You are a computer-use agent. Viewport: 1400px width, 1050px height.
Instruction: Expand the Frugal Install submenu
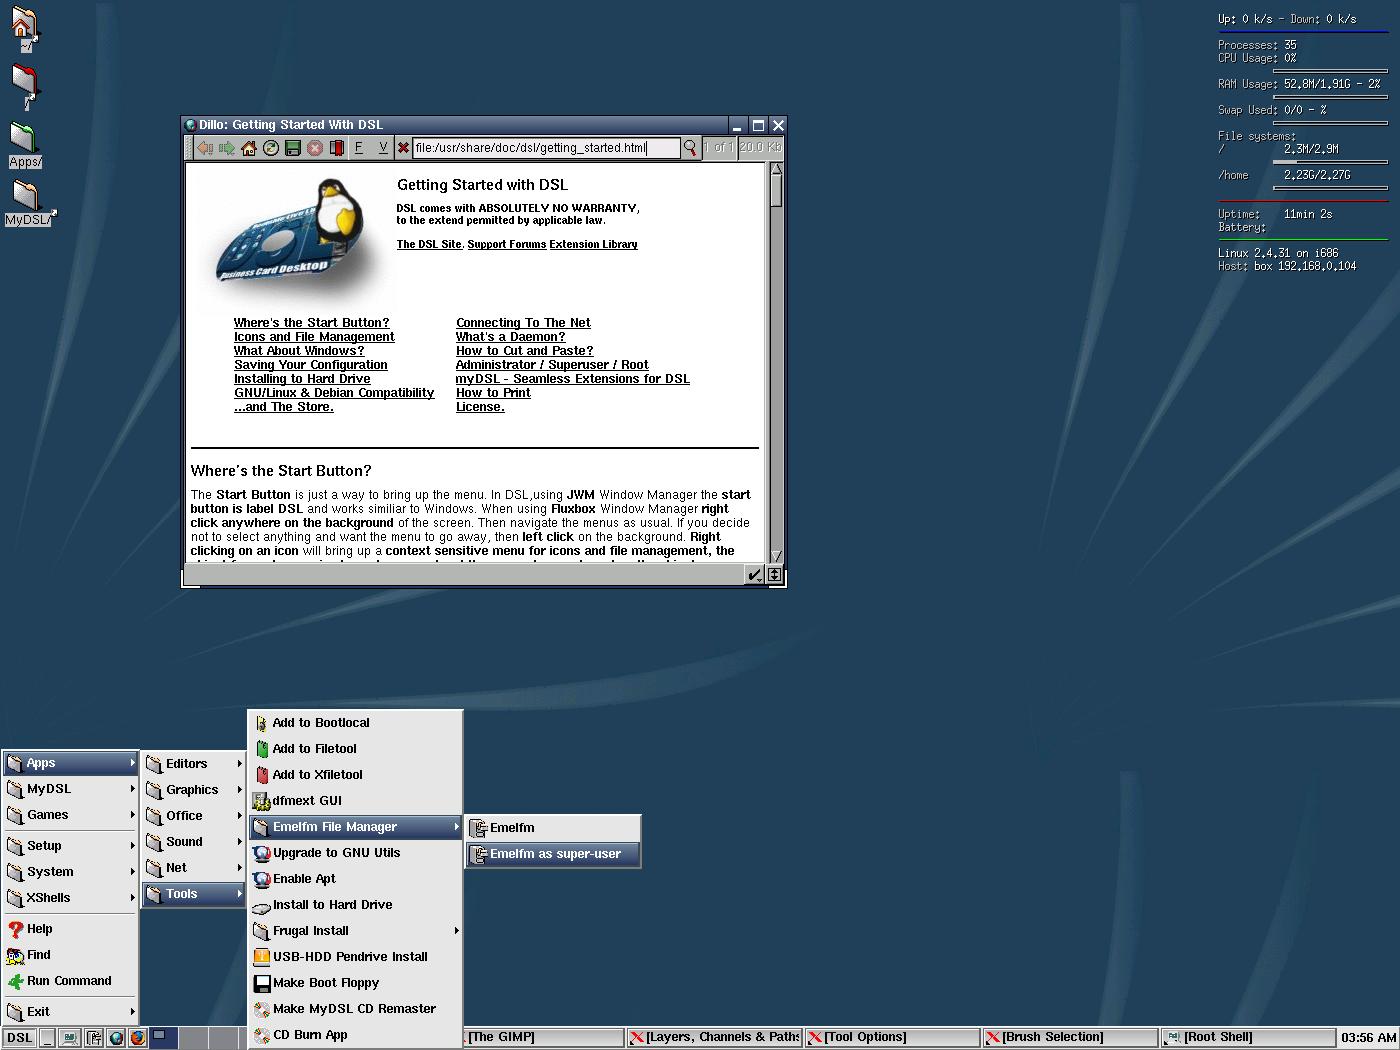(x=355, y=931)
